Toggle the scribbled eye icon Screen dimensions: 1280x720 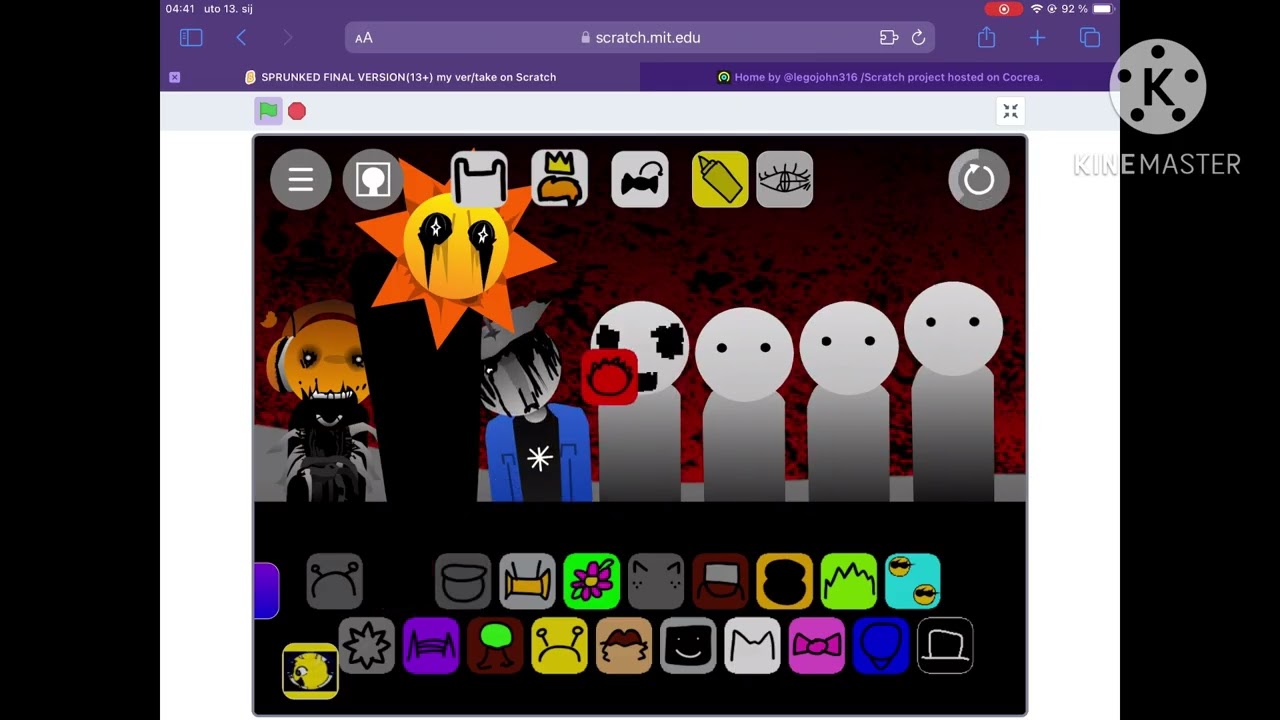point(785,180)
